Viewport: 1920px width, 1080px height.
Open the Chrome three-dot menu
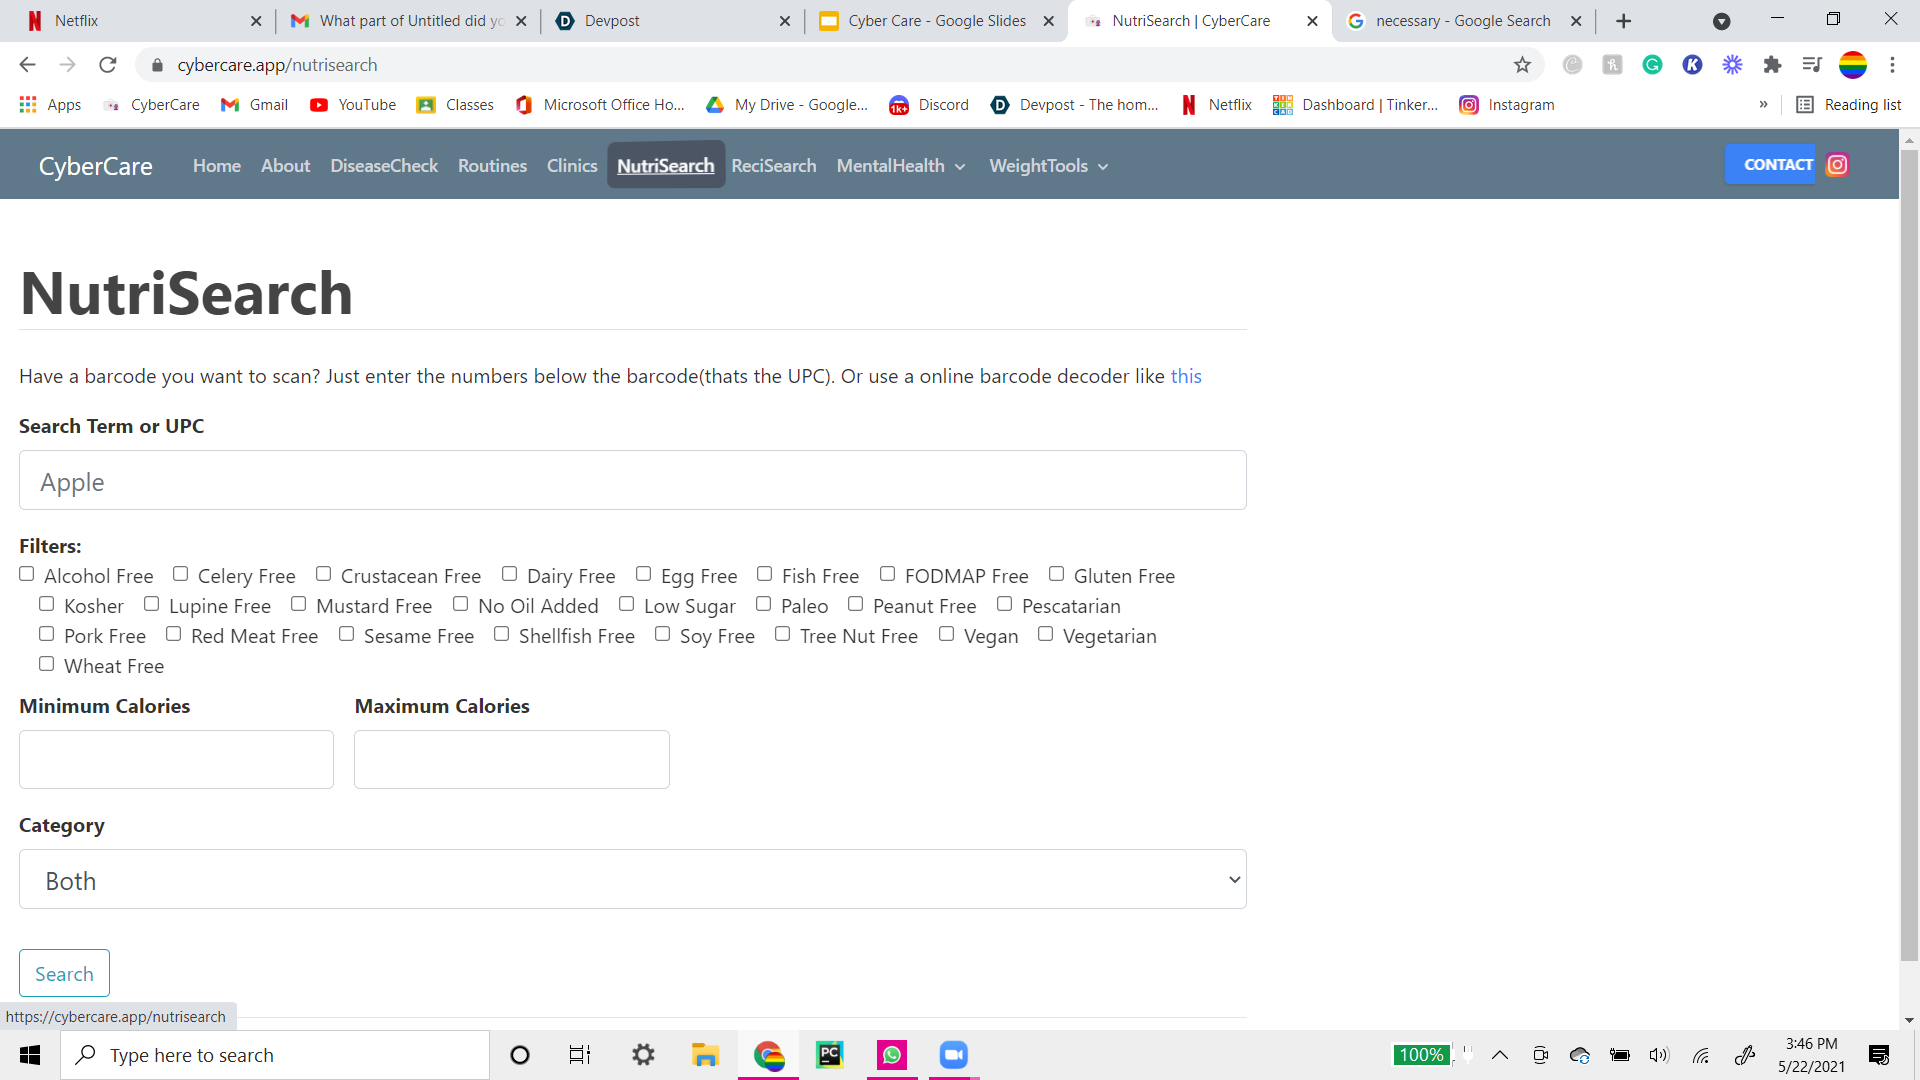tap(1892, 65)
